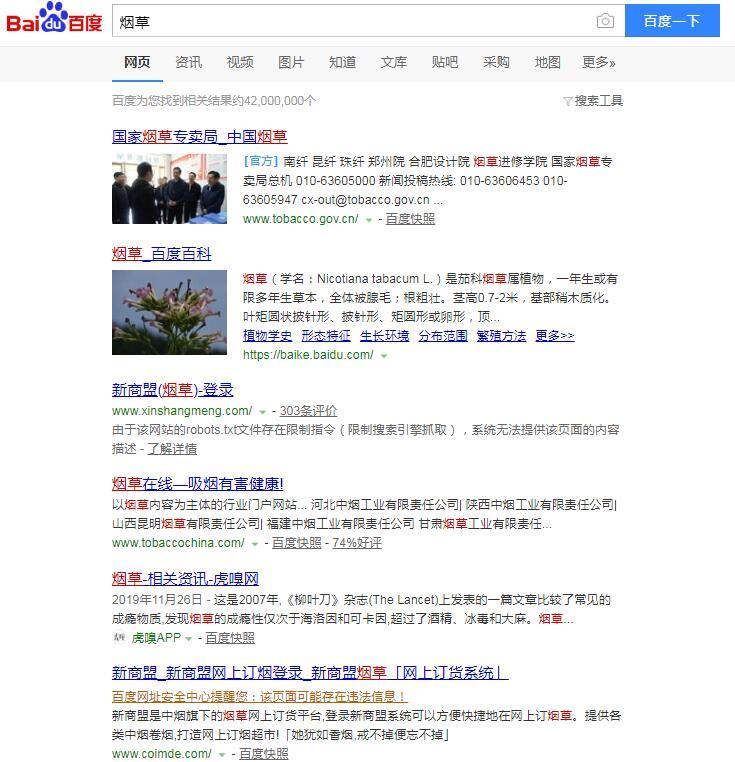The width and height of the screenshot is (735, 762).
Task: Switch to the 地图 tab
Action: coord(547,62)
